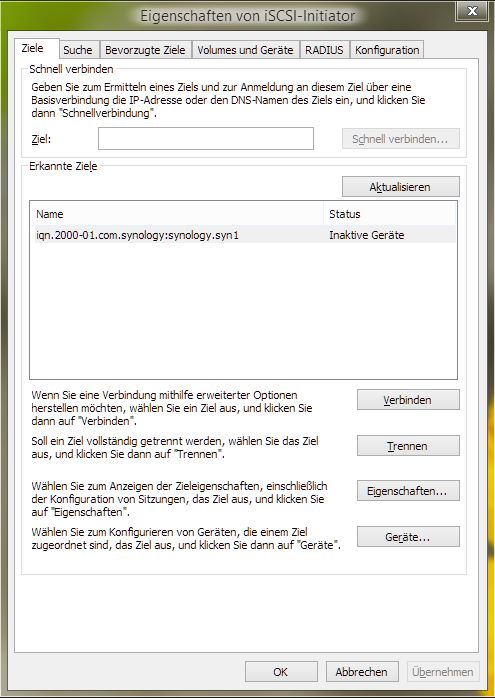Confirm the dialog with OK

click(x=281, y=671)
